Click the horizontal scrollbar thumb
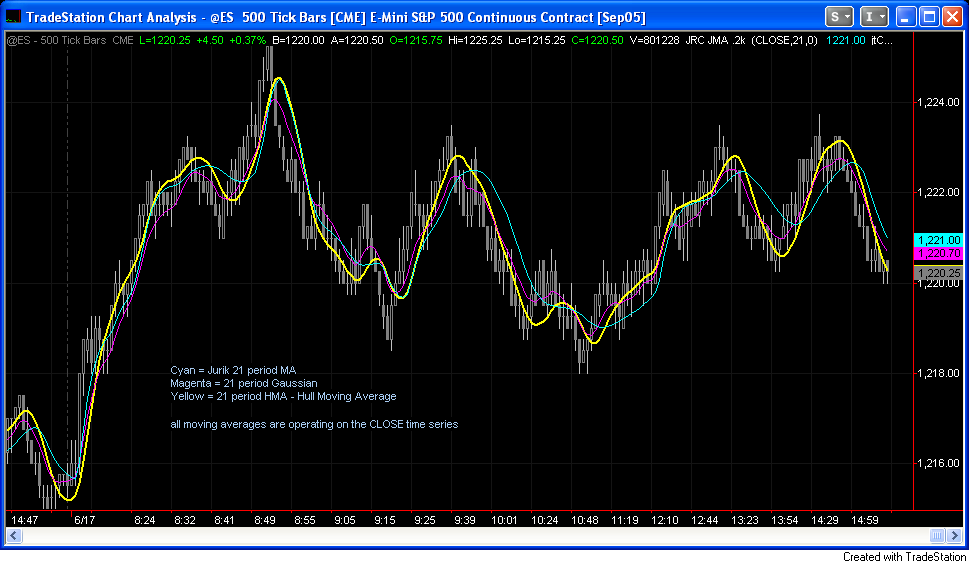Viewport: 969px width, 563px height. 937,535
